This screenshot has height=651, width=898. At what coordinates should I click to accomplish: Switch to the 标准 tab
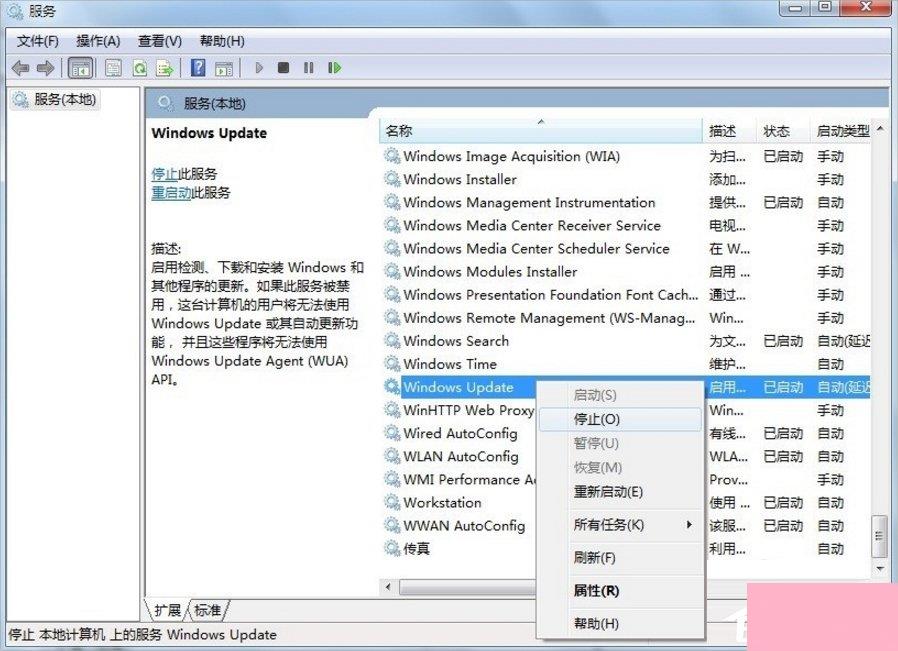pos(208,610)
